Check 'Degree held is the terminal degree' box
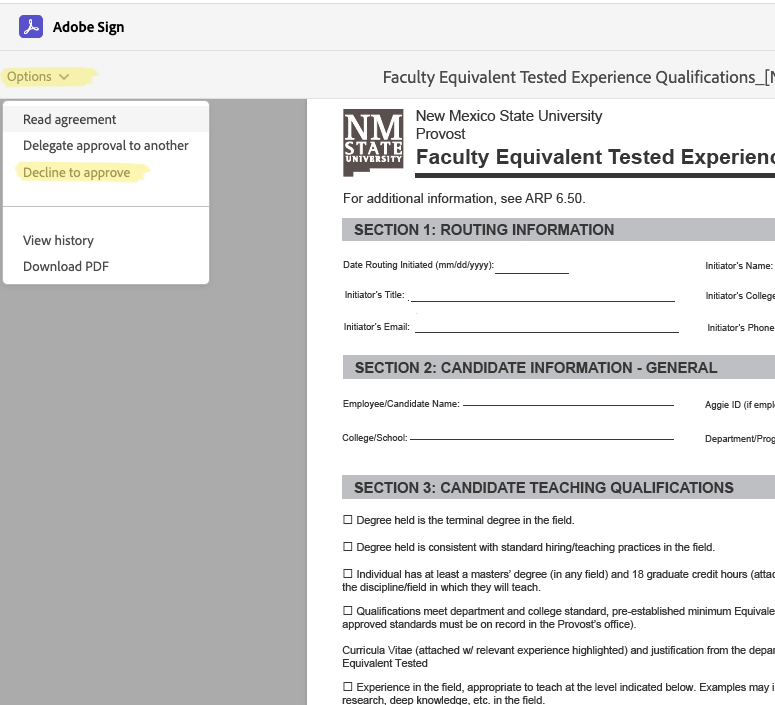The width and height of the screenshot is (775, 705). (x=347, y=520)
